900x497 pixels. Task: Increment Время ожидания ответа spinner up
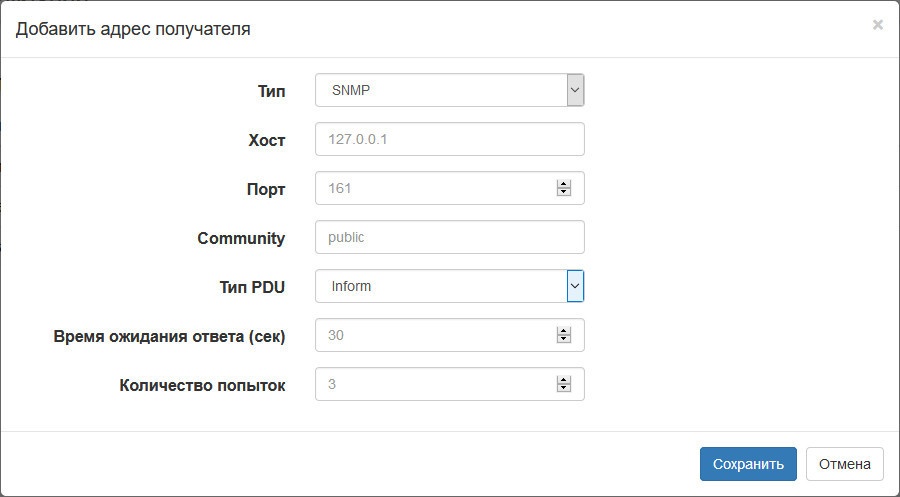pyautogui.click(x=564, y=331)
